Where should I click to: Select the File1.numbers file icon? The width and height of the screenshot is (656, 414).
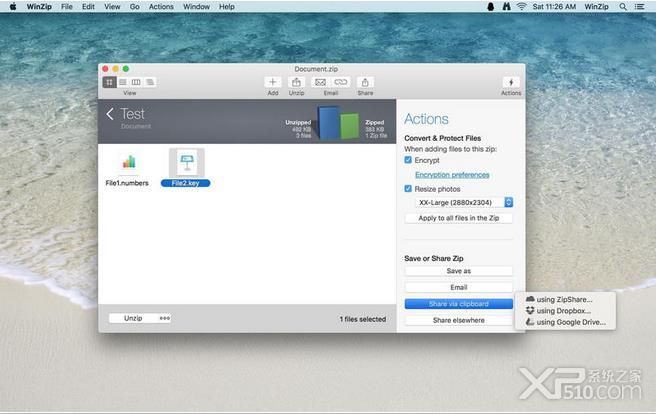click(x=128, y=162)
